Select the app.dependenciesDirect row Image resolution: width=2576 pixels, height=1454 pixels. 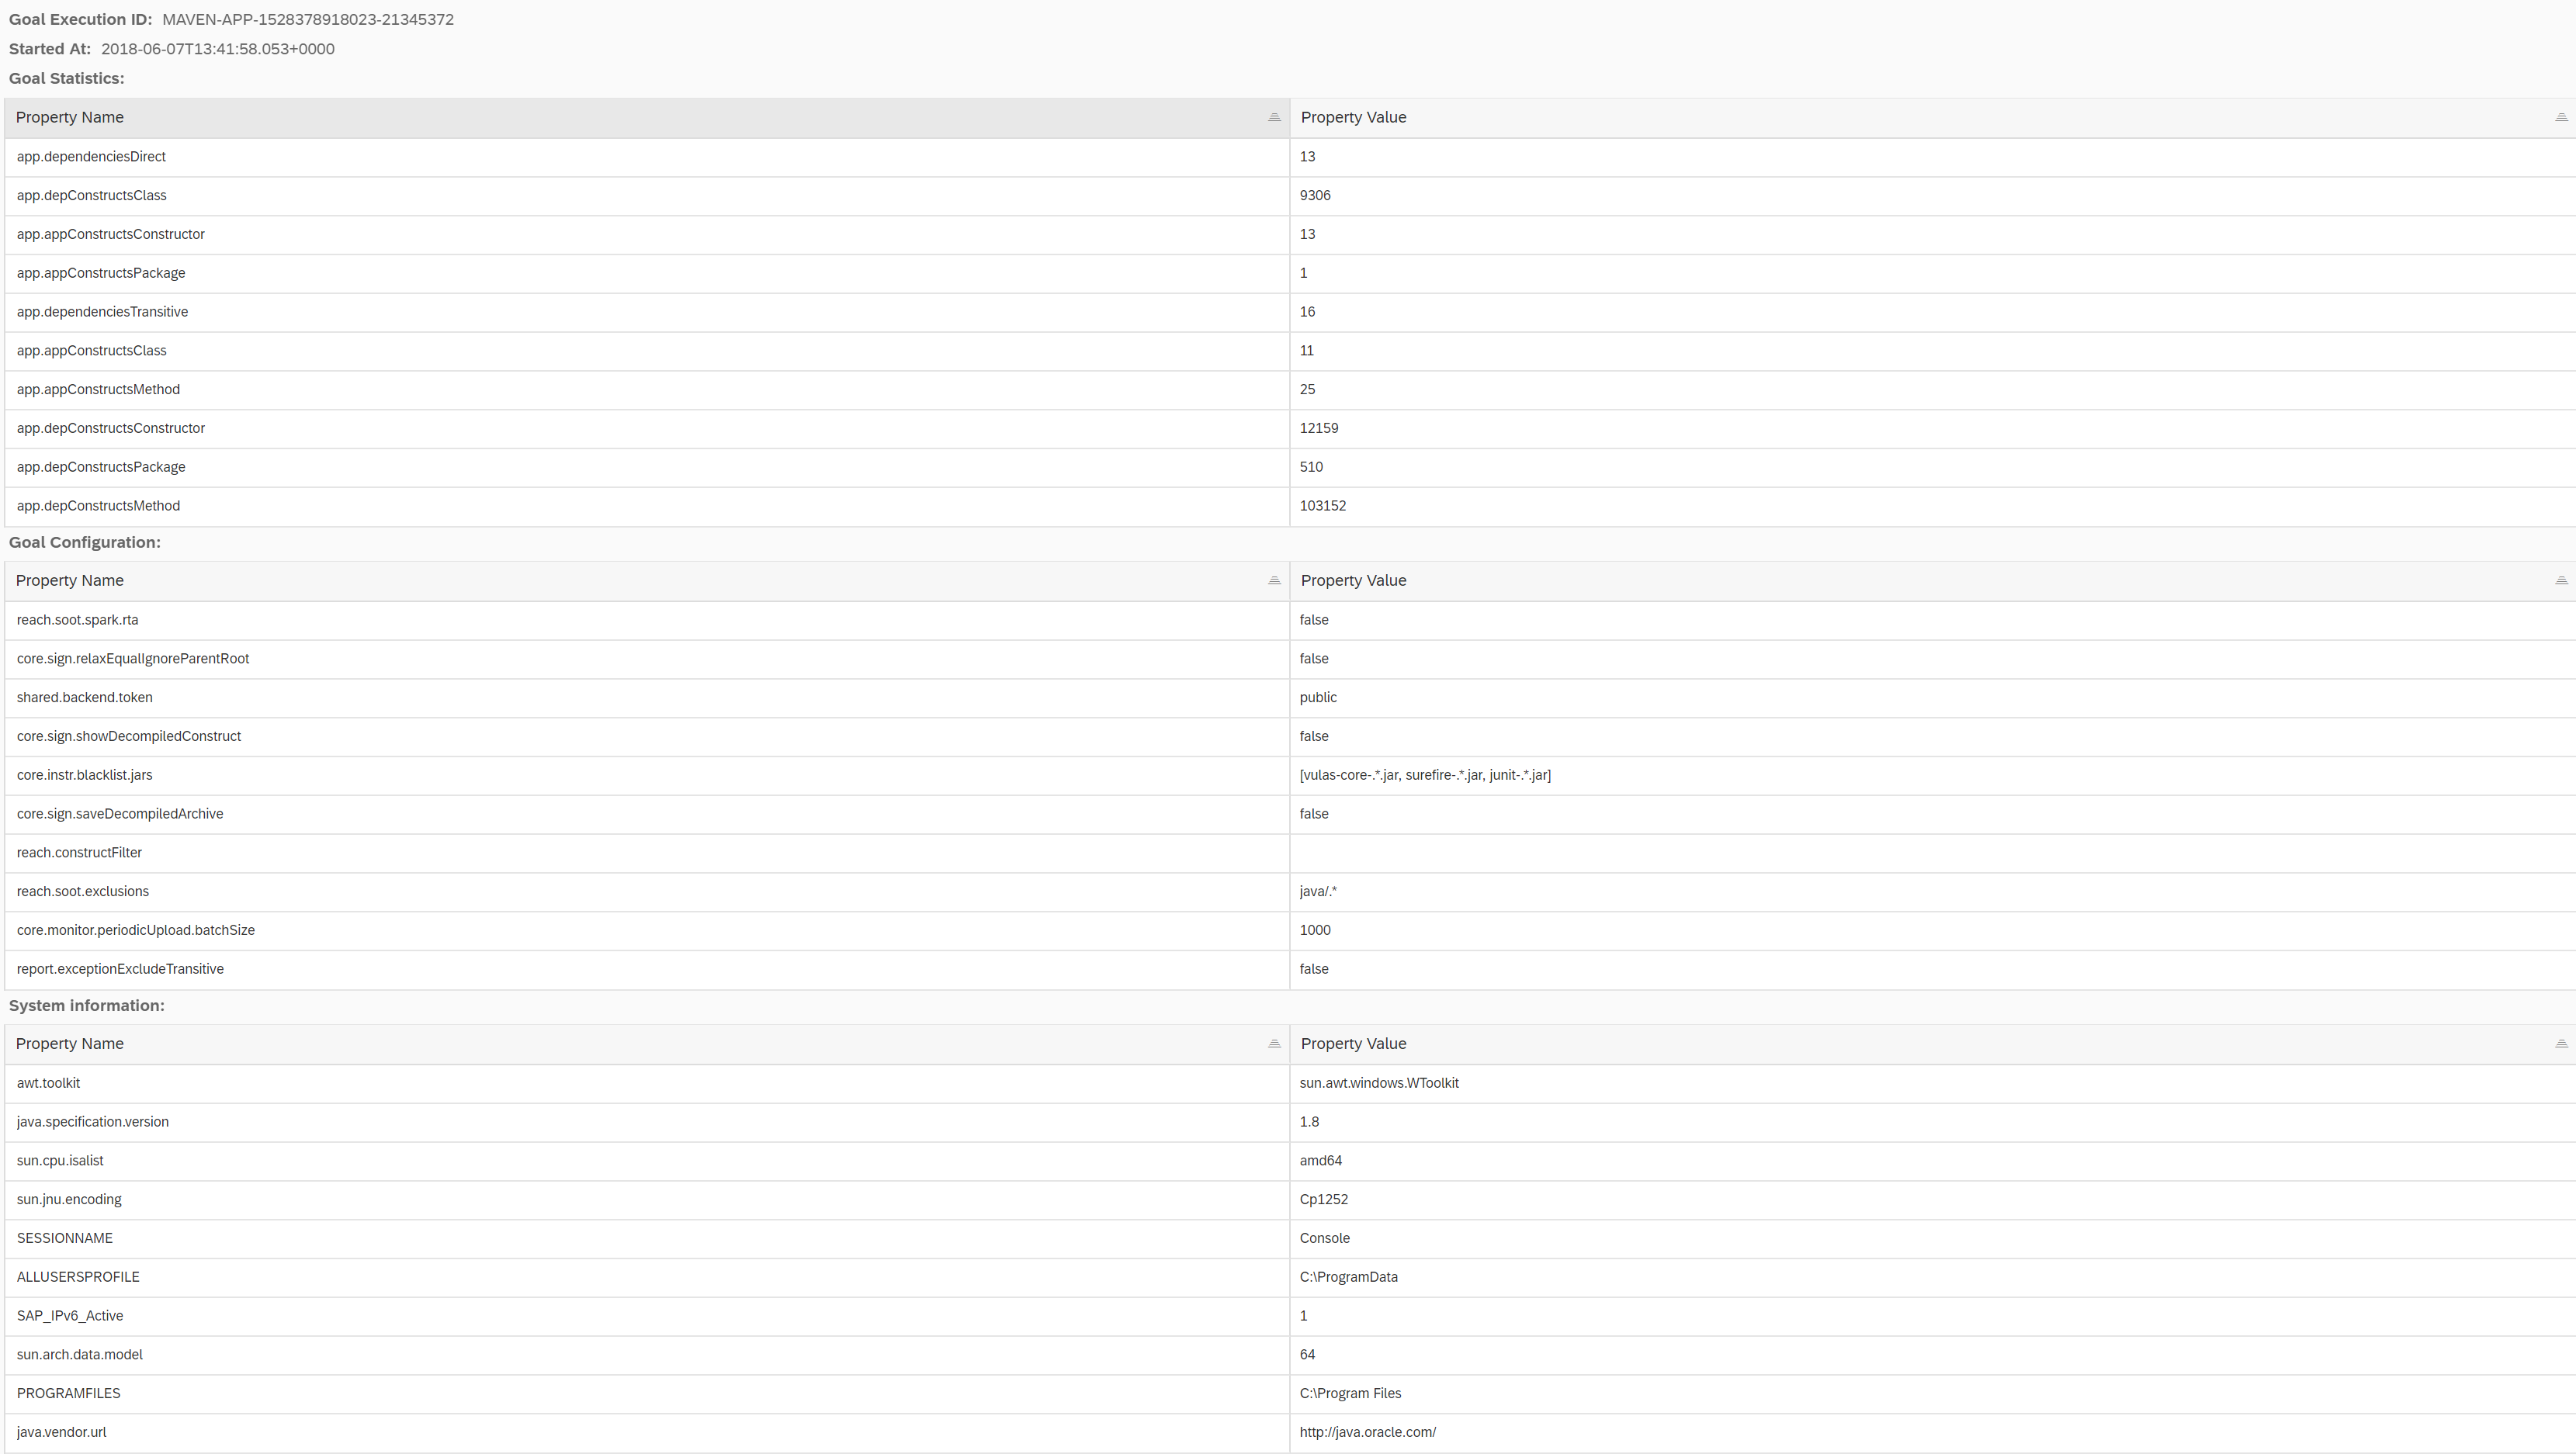coord(91,157)
